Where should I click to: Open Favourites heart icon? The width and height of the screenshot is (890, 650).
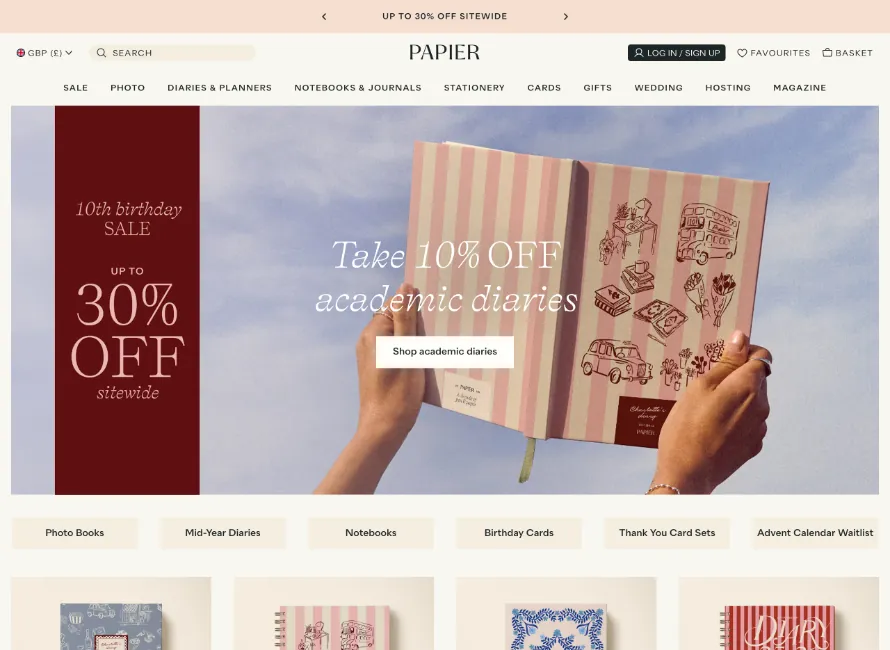coord(742,53)
